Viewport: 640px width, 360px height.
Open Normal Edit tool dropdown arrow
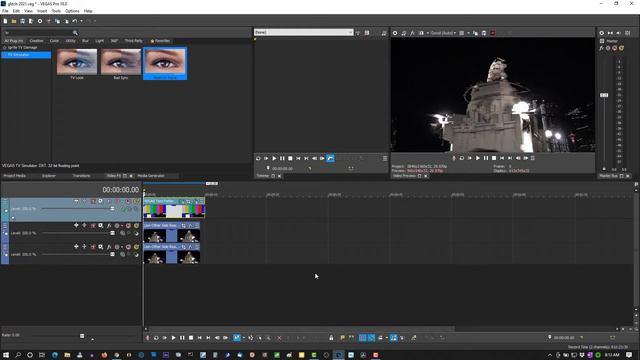244,338
